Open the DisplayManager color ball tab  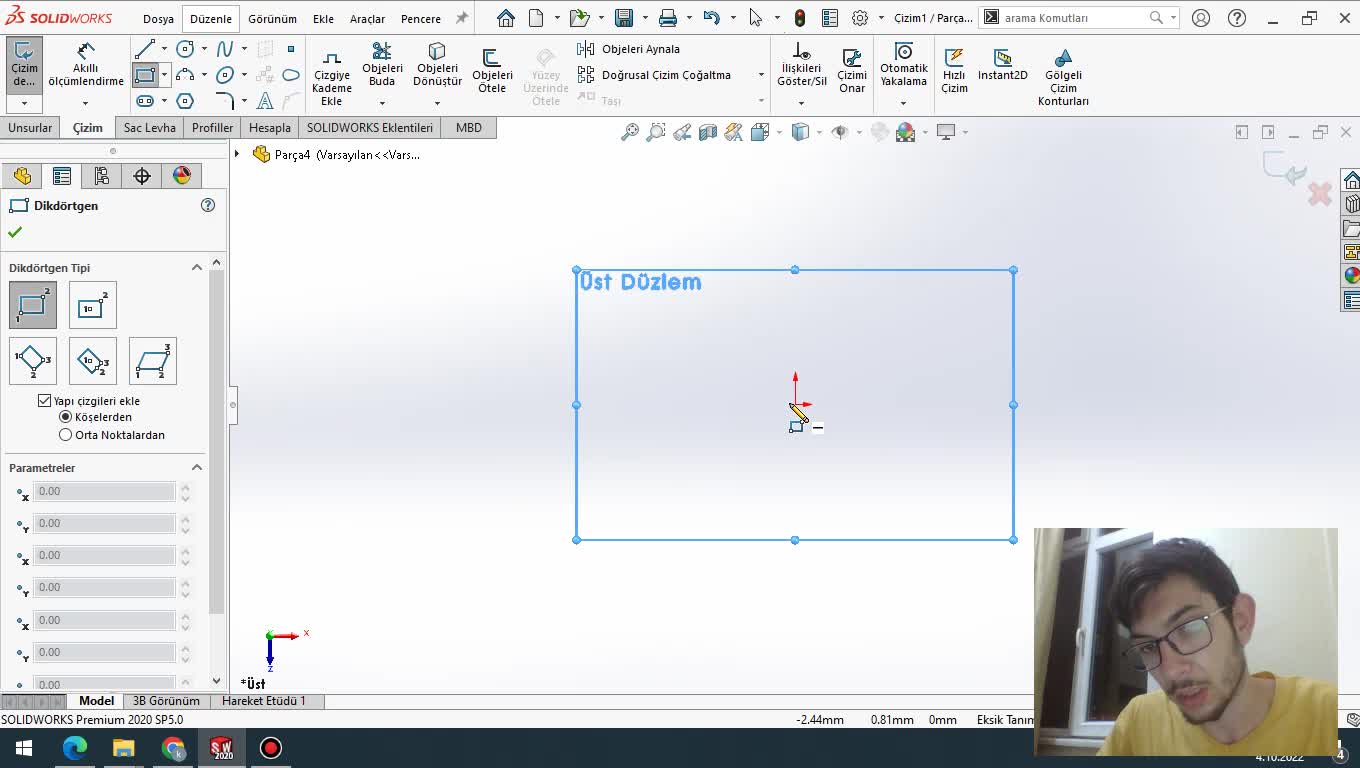pos(182,176)
